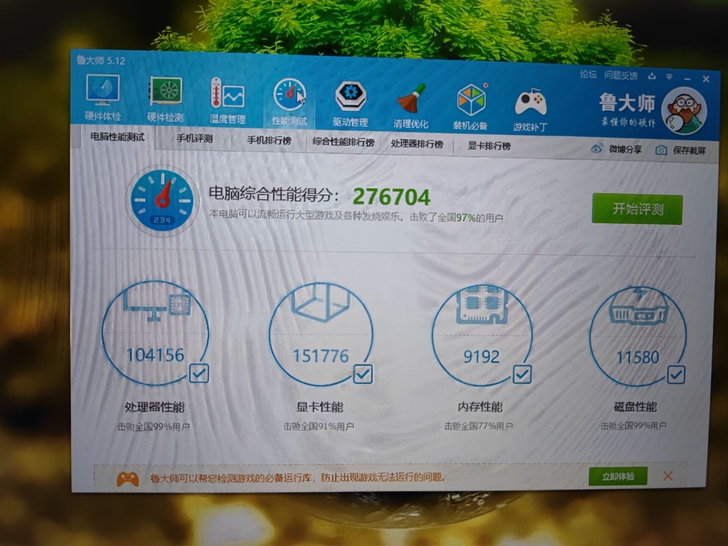
Task: Click the 鲁大师 5.12 title text
Action: click(101, 60)
